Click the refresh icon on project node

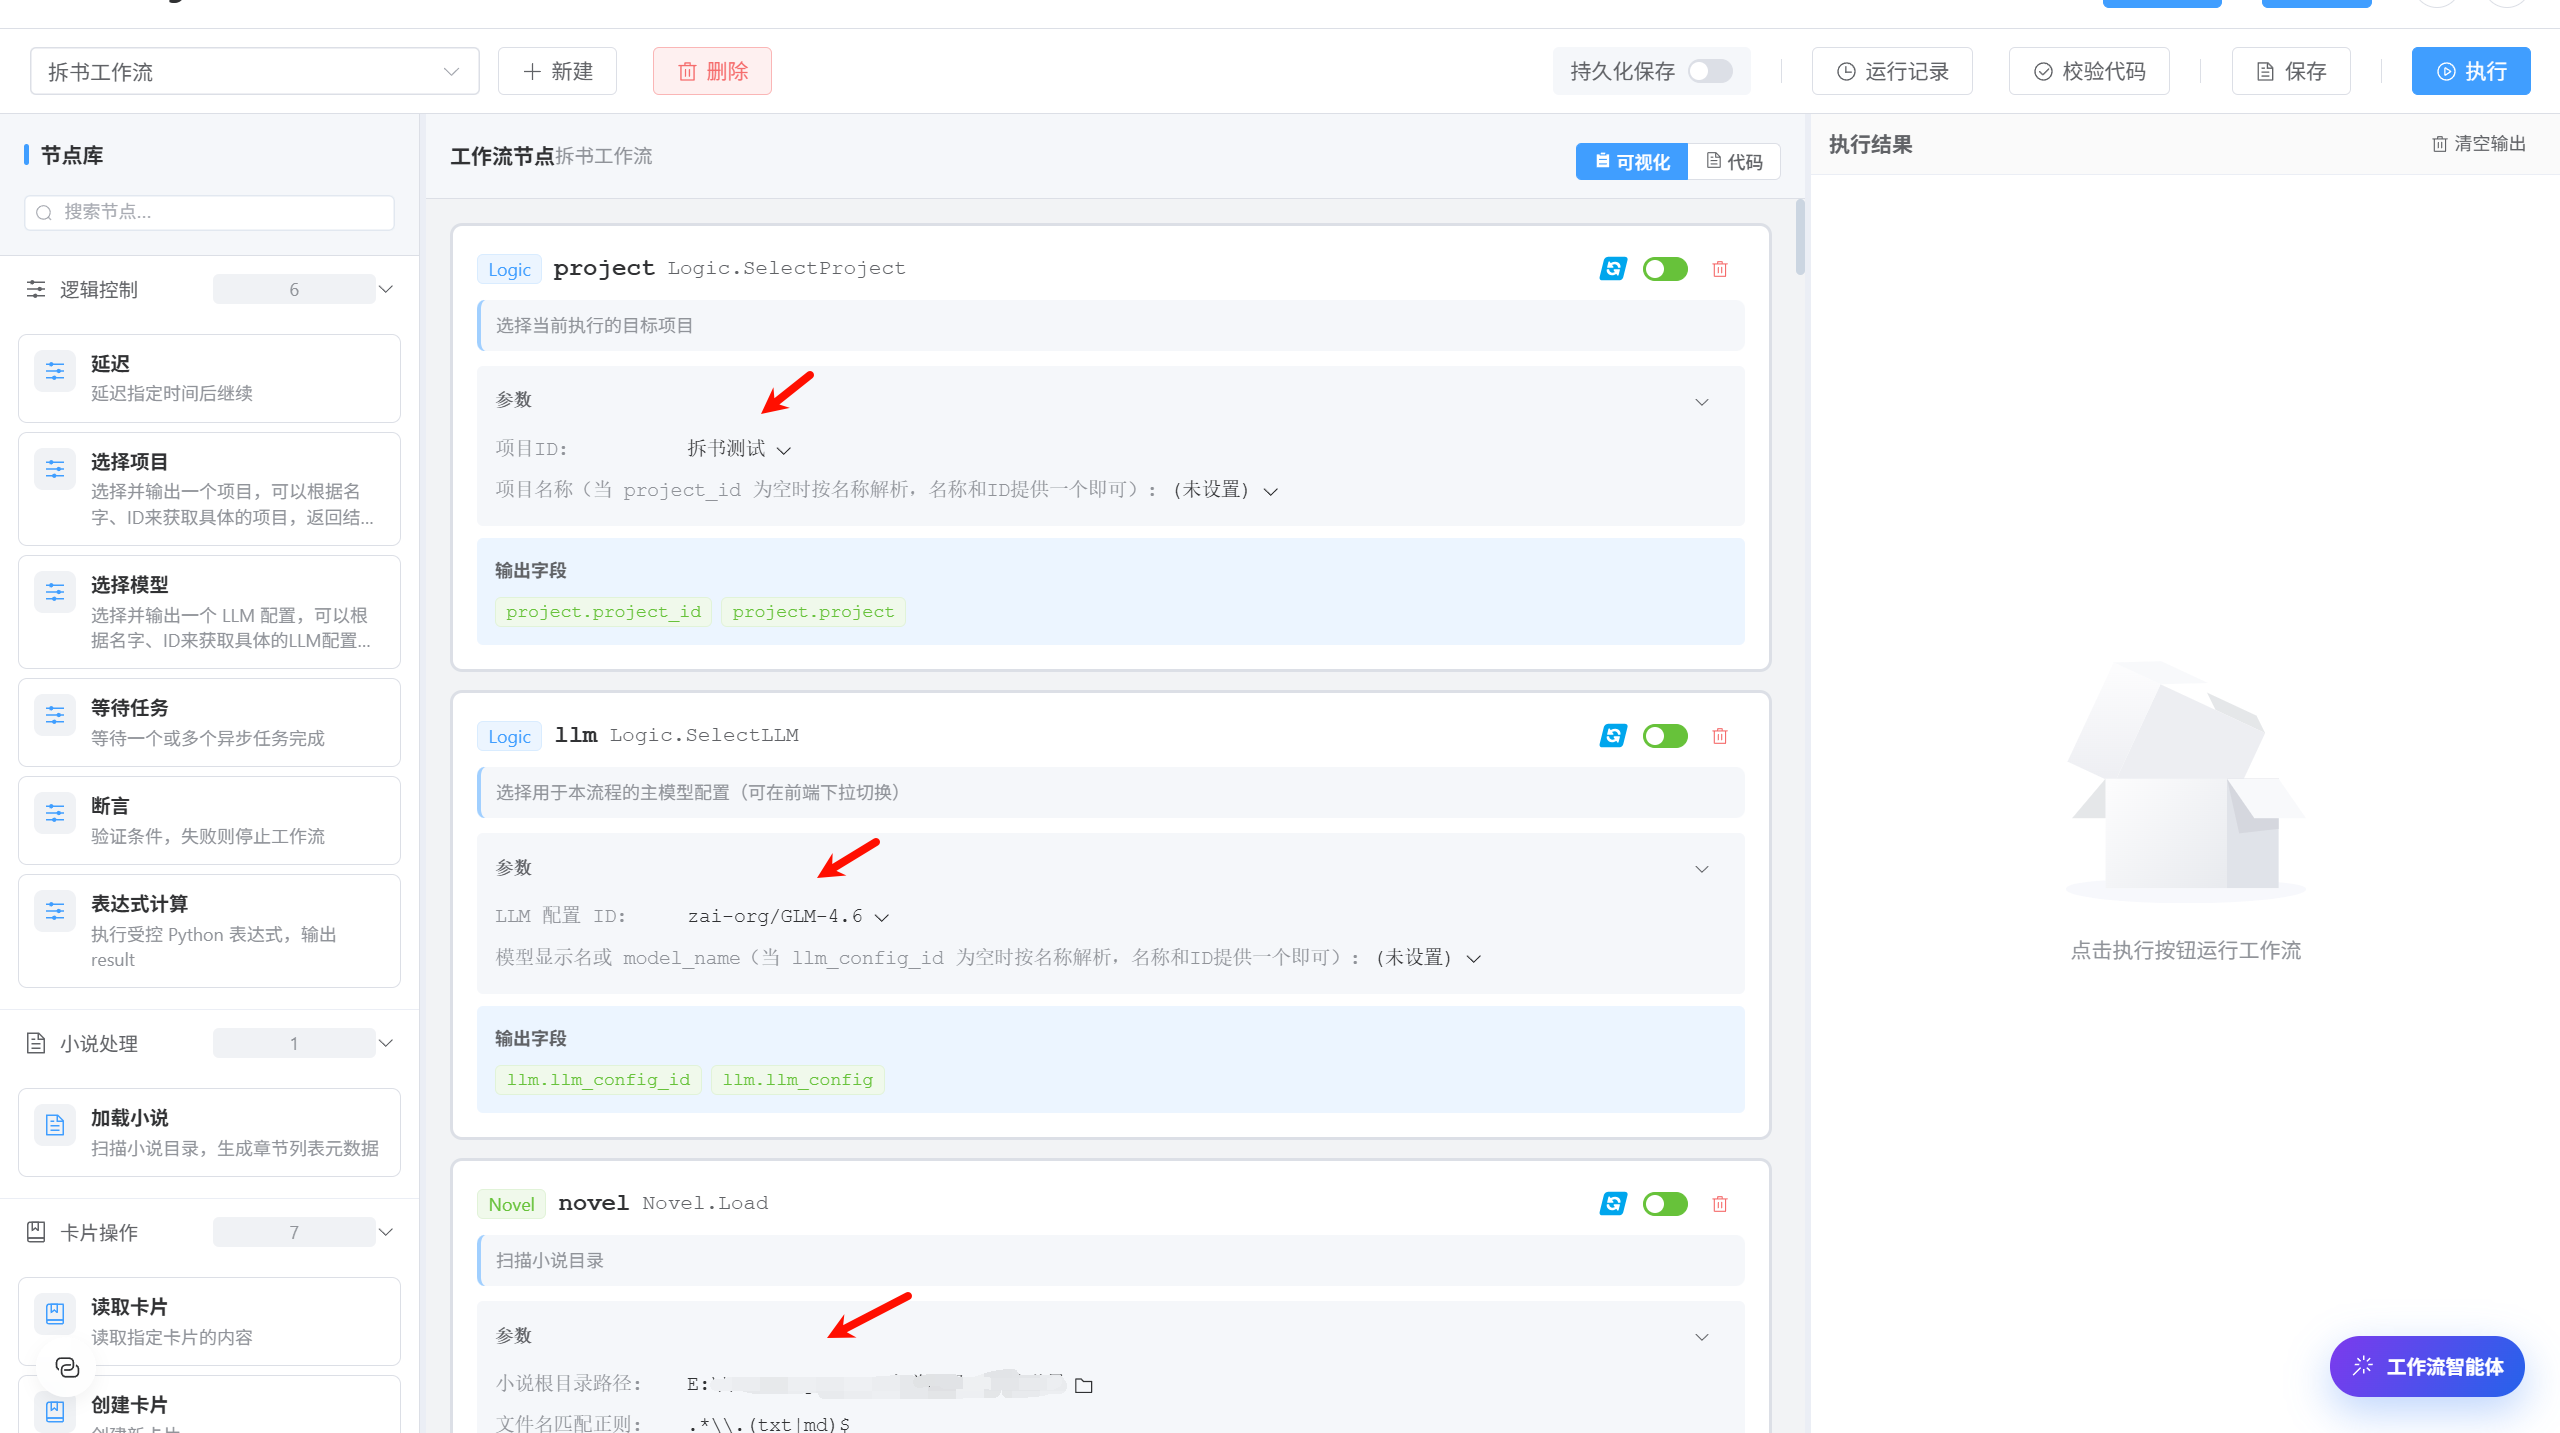pos(1613,269)
